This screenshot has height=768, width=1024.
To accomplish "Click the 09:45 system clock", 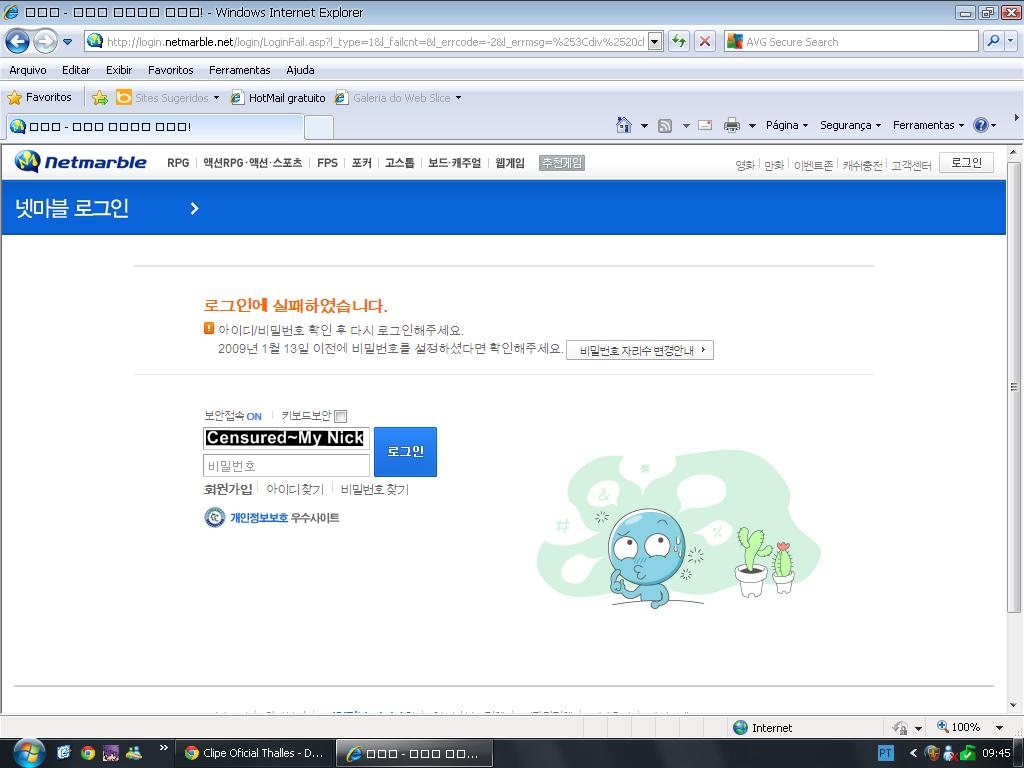I will (996, 753).
